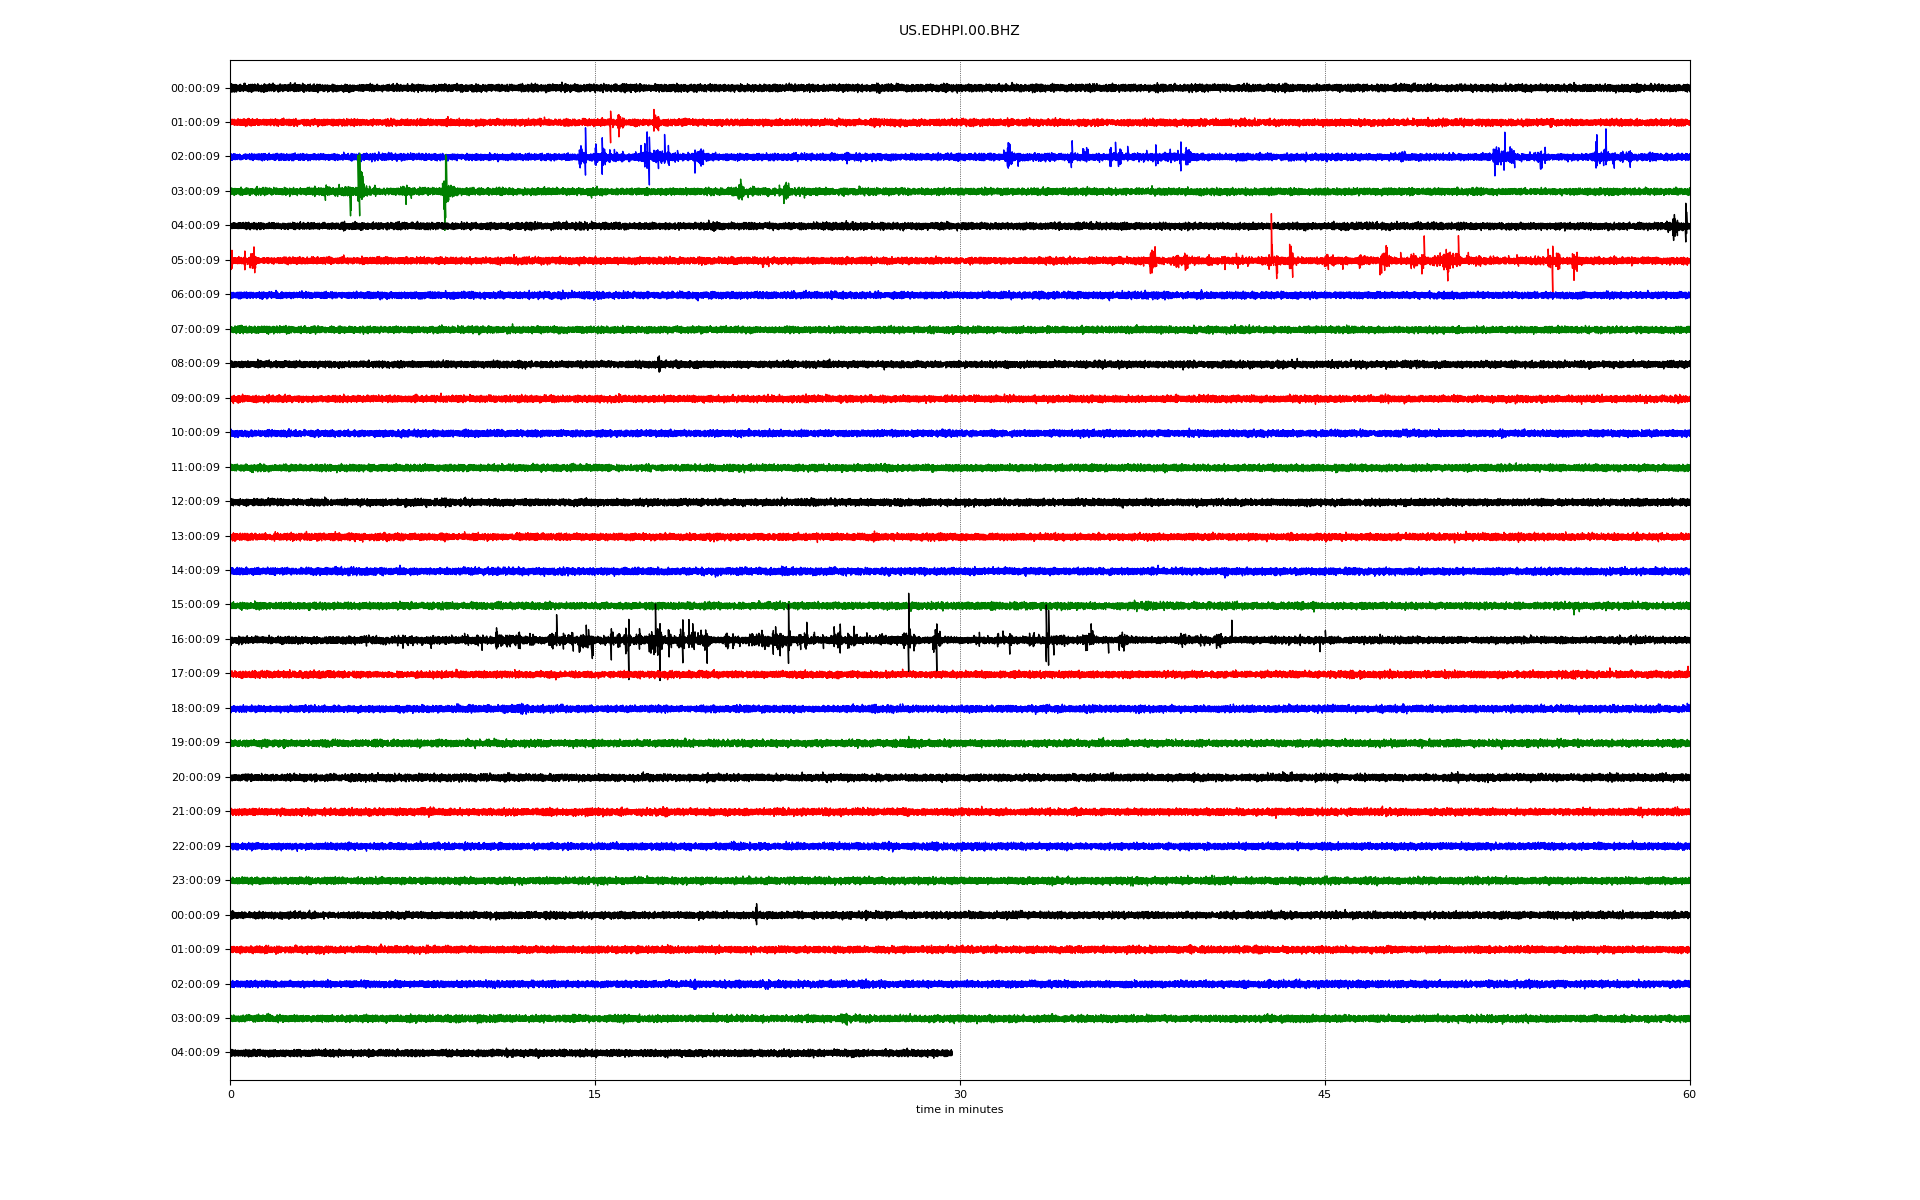The image size is (1920, 1200).
Task: Click the 'time in minutes' axis label
Action: click(x=959, y=1110)
